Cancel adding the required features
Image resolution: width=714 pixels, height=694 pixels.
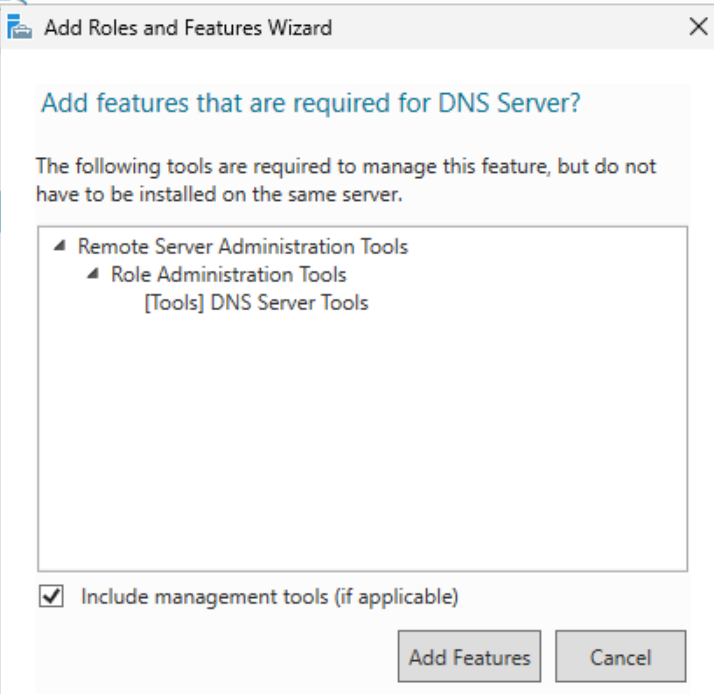[620, 658]
